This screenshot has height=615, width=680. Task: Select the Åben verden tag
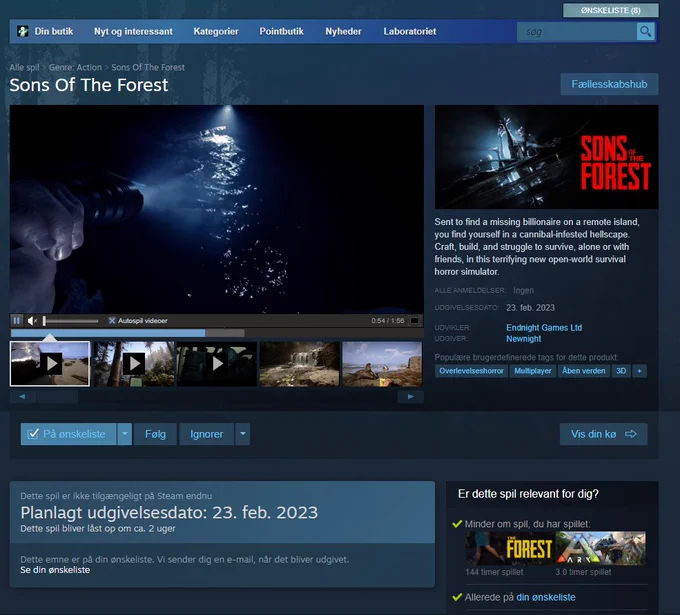click(583, 371)
